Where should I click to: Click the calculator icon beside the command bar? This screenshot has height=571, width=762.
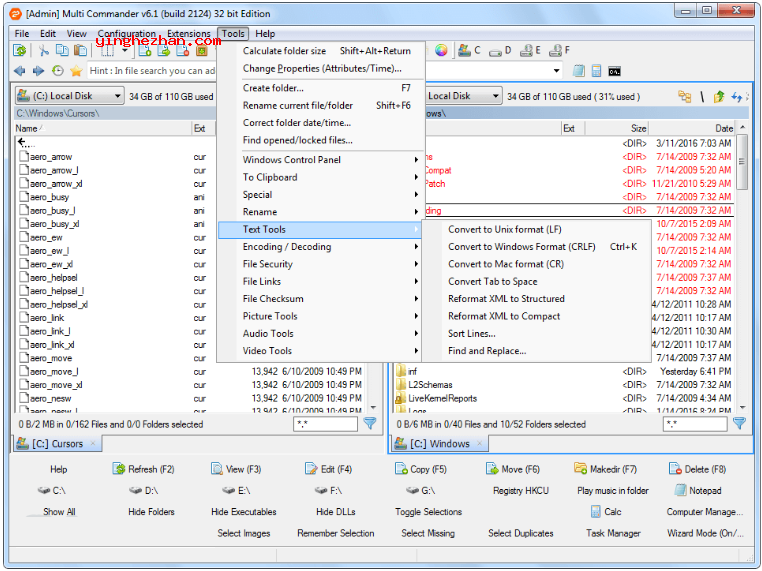coord(596,71)
